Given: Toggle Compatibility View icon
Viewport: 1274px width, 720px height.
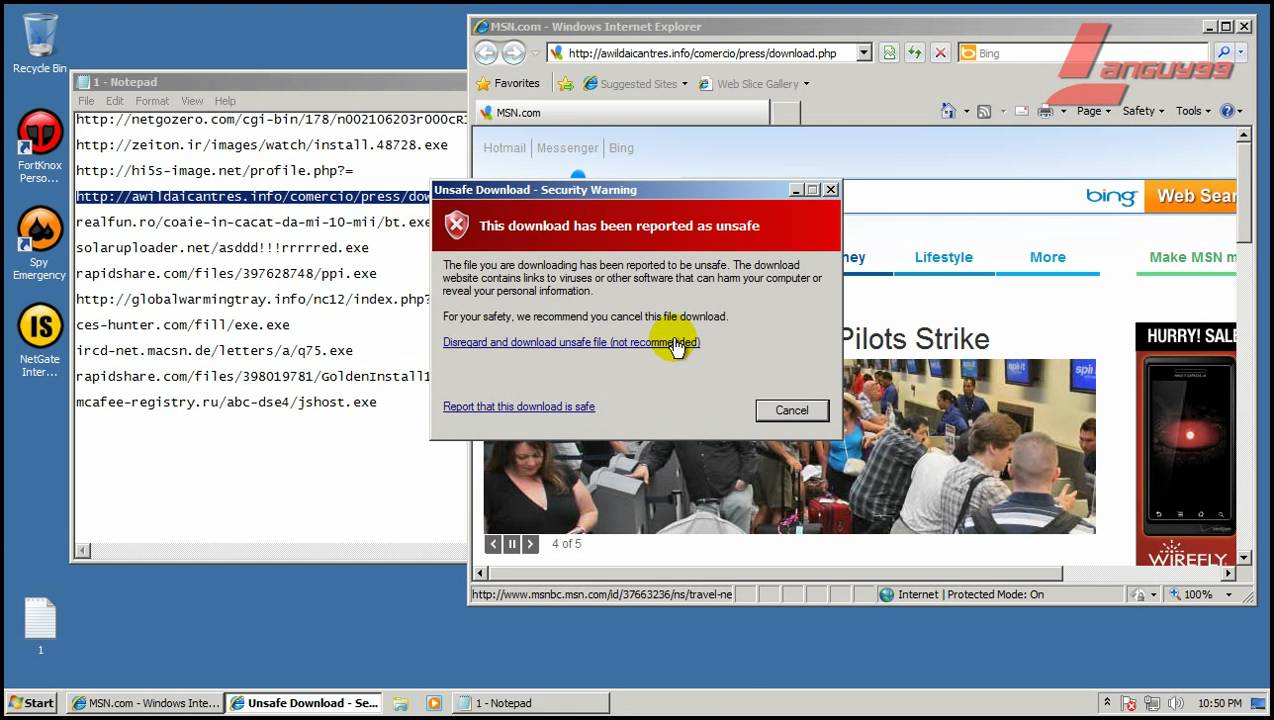Looking at the screenshot, I should coord(888,53).
